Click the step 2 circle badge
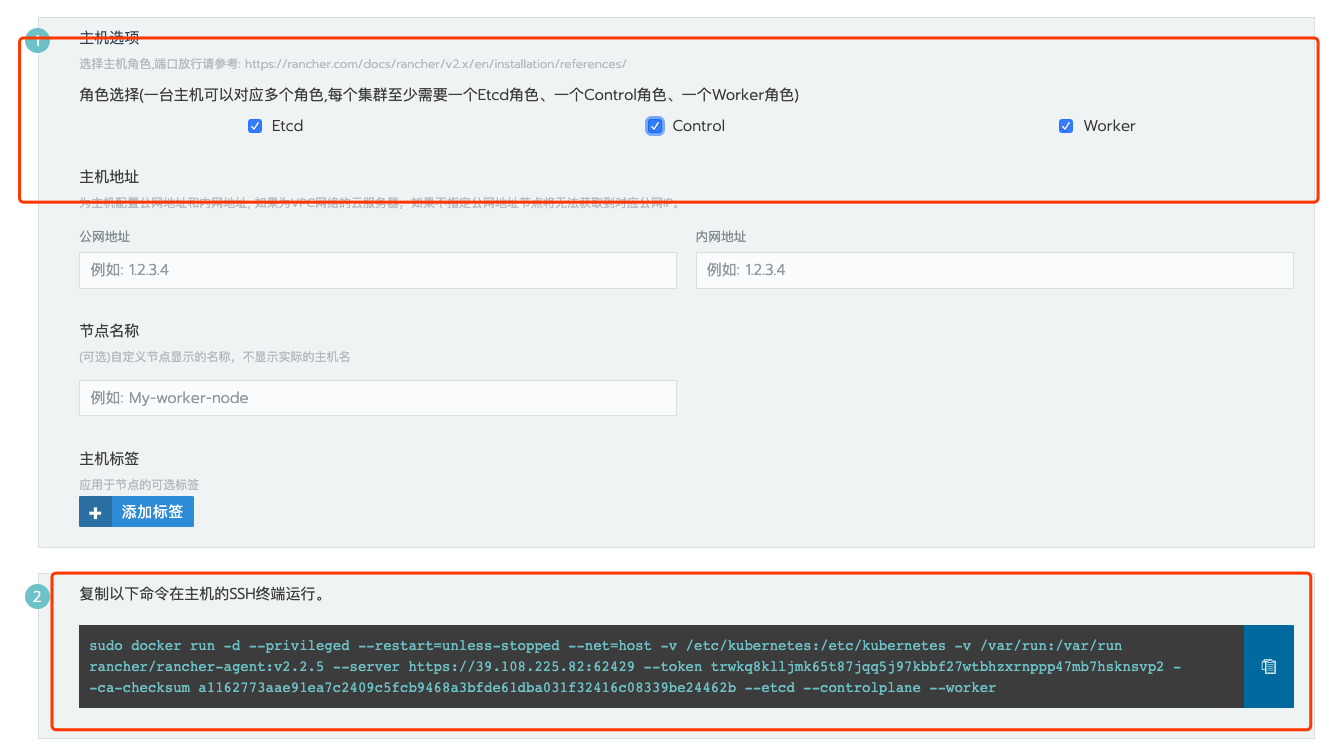Screen dimensions: 1335x748 (x=37, y=597)
